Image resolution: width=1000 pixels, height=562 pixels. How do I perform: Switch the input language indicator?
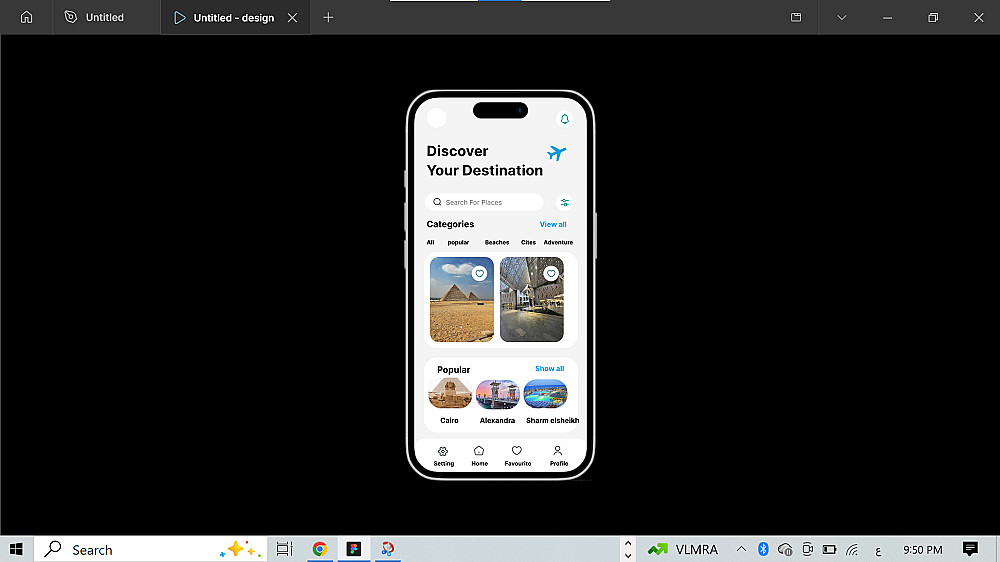[878, 551]
